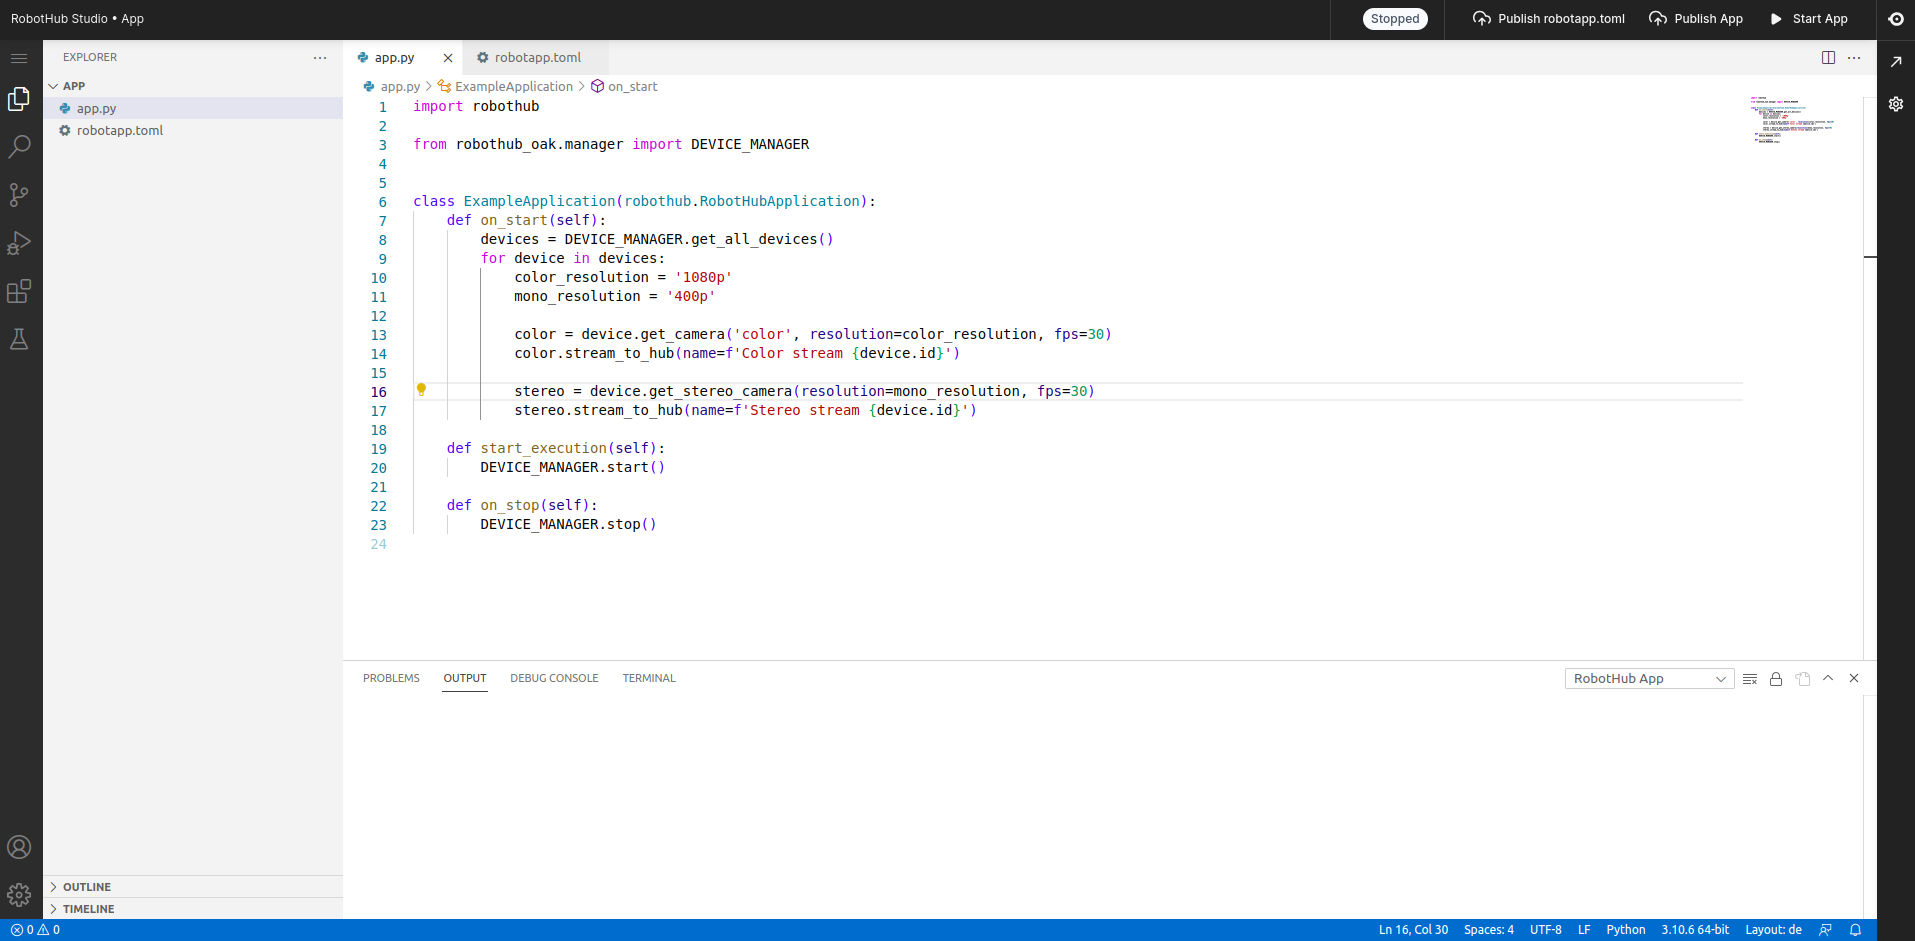Split the editor to the right

(1828, 58)
